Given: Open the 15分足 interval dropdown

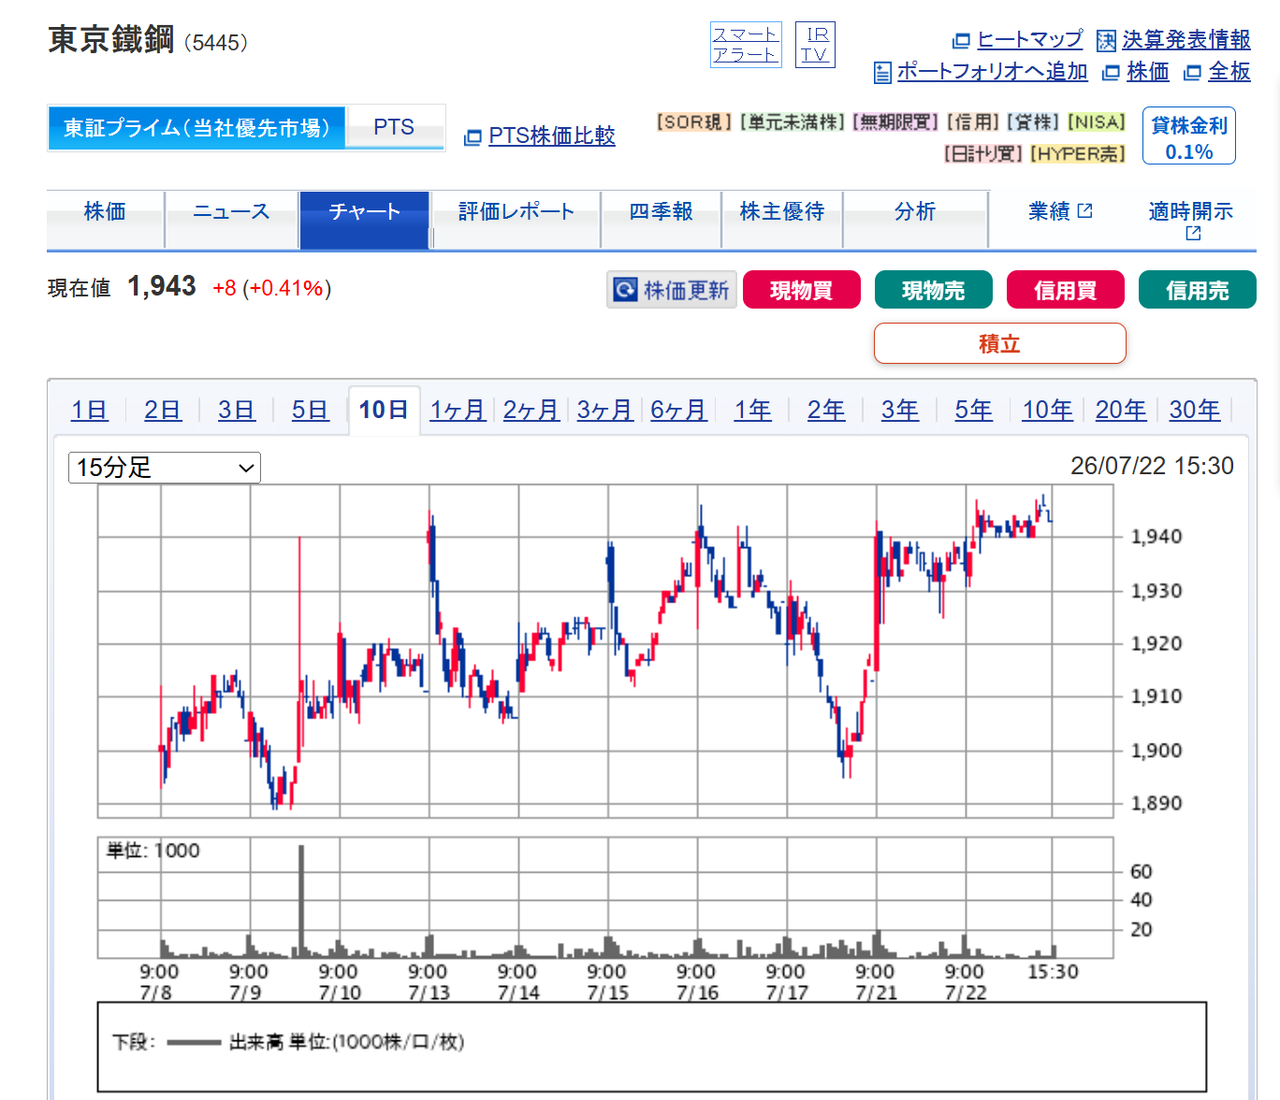Looking at the screenshot, I should (164, 467).
